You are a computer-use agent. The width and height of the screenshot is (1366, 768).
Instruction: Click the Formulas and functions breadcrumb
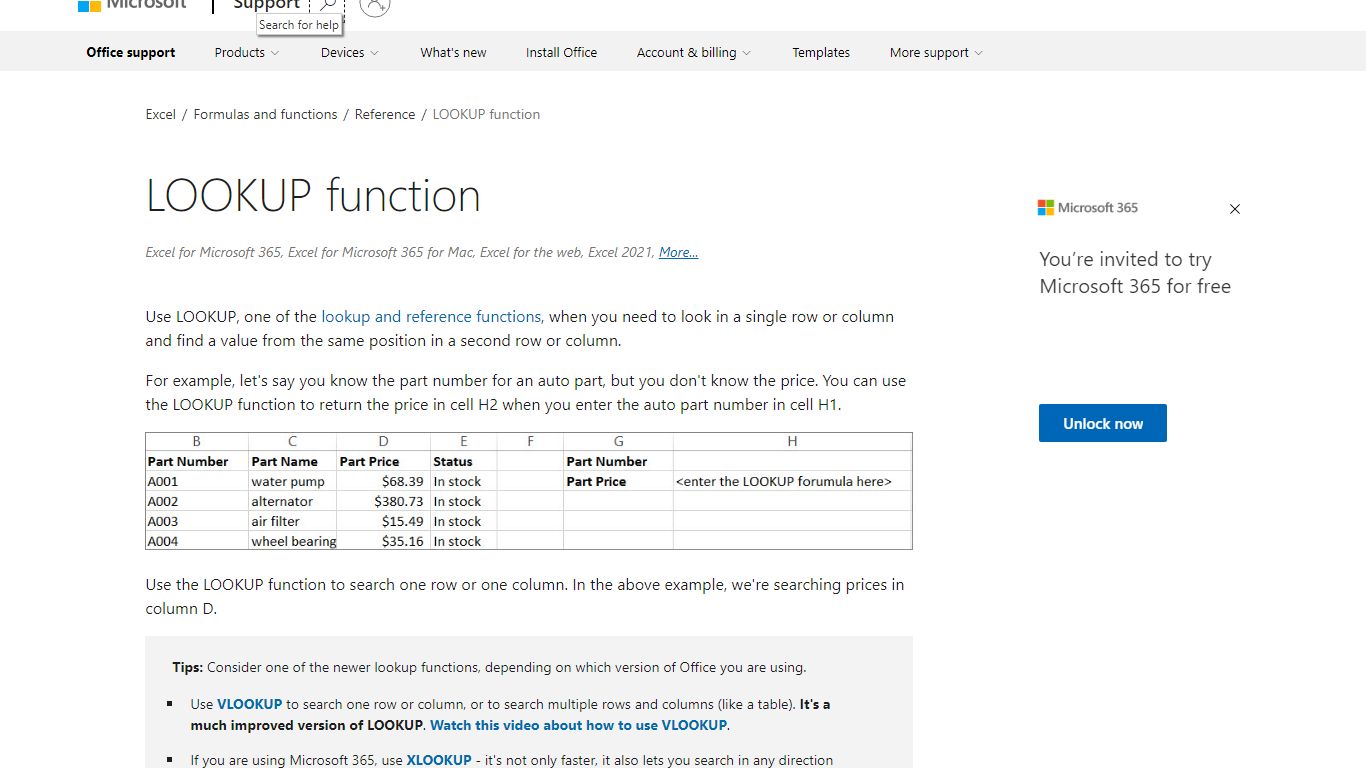tap(265, 114)
